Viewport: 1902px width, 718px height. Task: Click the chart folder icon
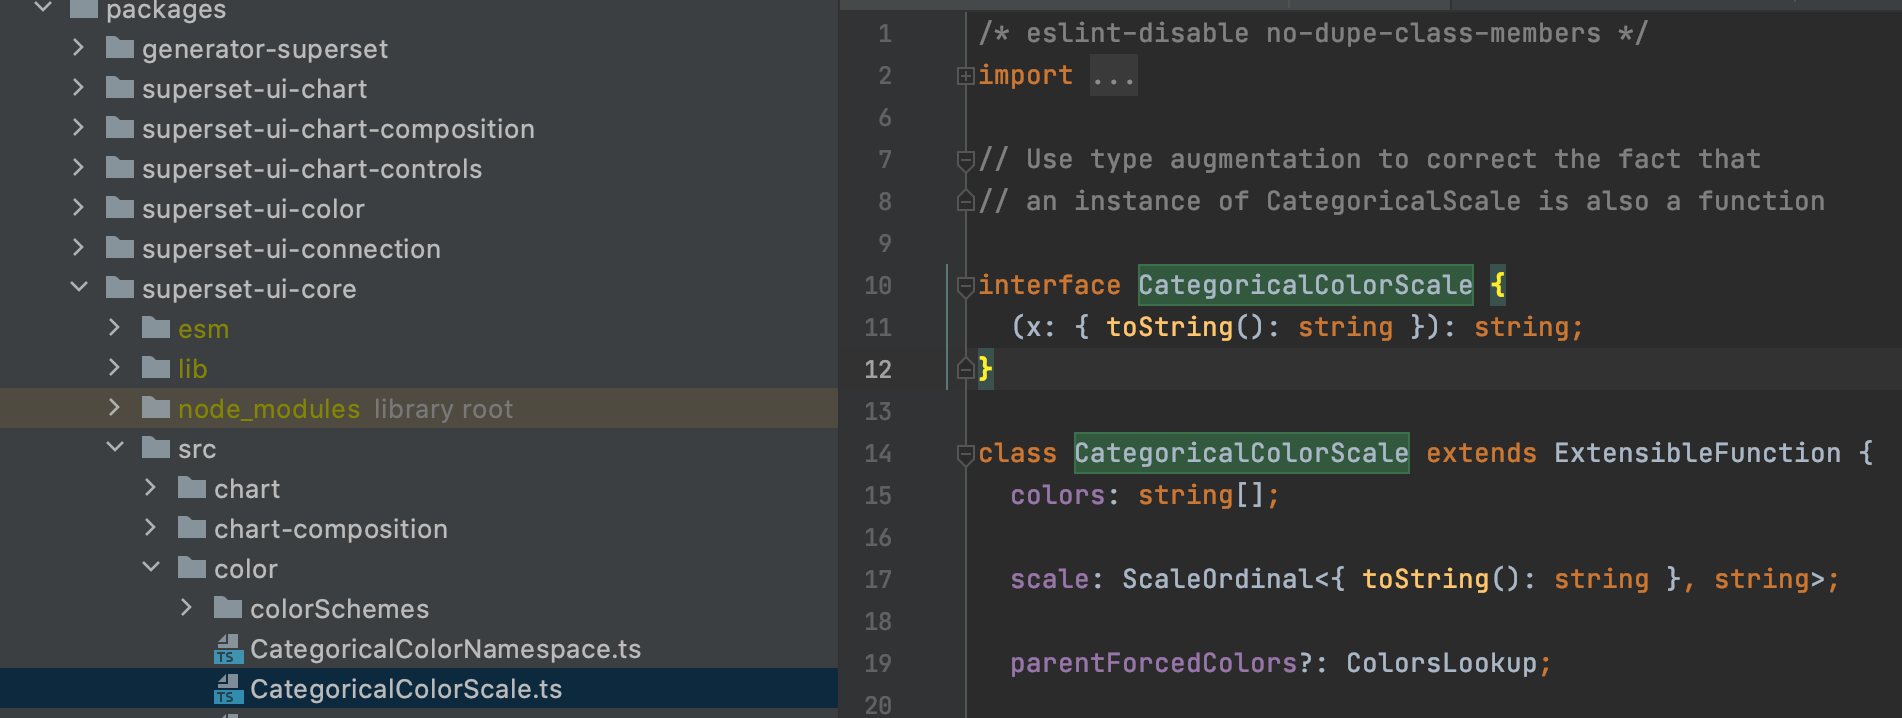click(192, 487)
